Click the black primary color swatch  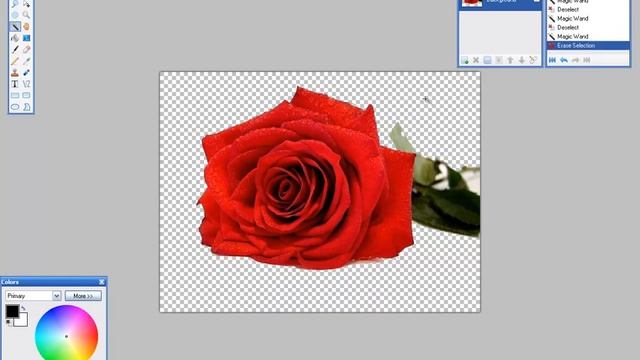tap(12, 311)
